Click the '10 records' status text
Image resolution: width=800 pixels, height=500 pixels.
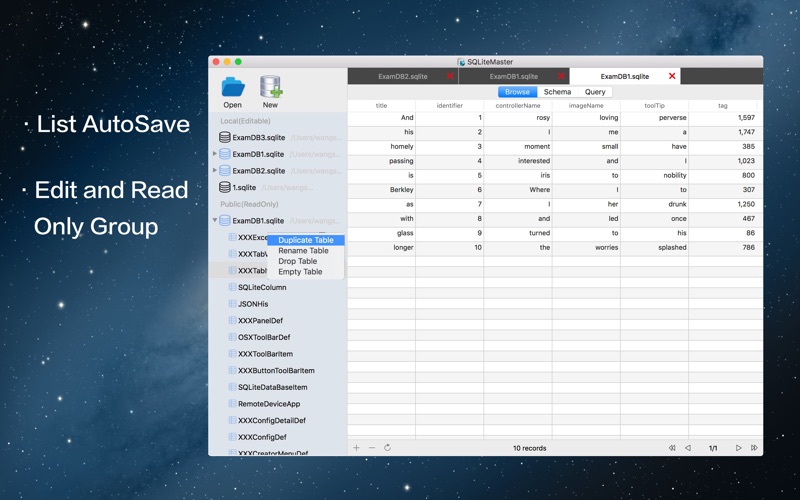(530, 448)
